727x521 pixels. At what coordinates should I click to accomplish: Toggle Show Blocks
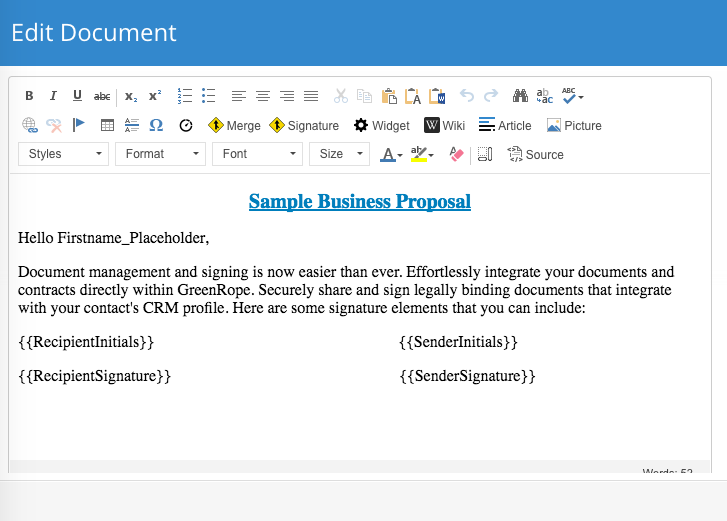coord(485,154)
